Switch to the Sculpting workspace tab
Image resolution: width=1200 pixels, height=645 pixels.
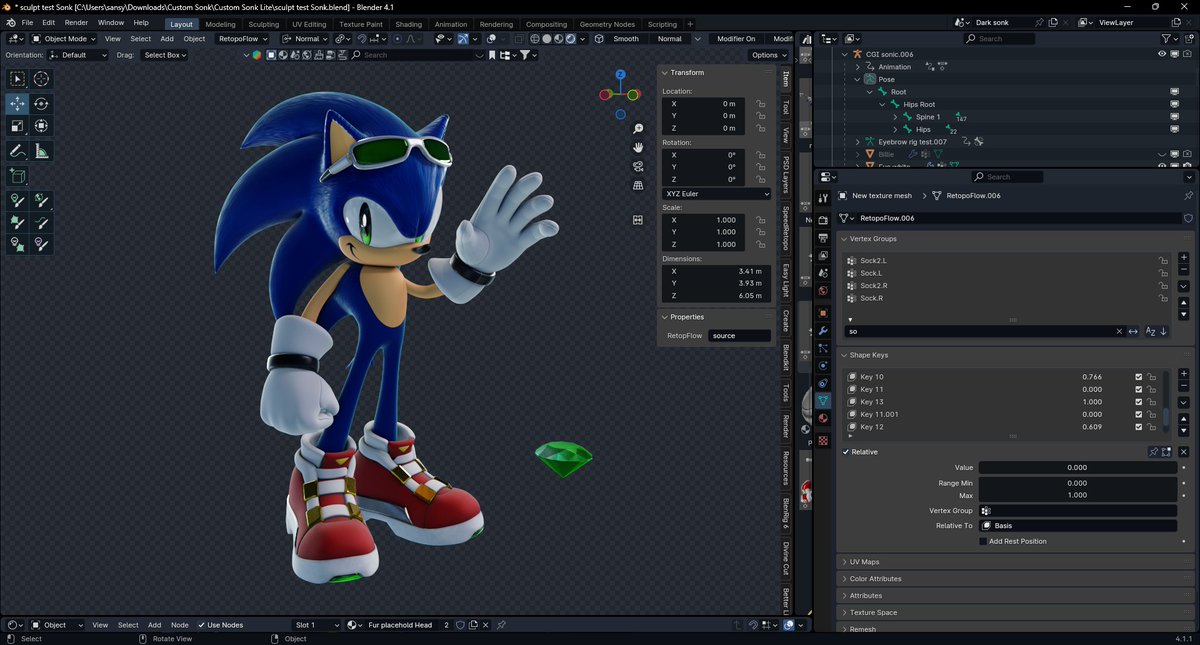click(264, 24)
